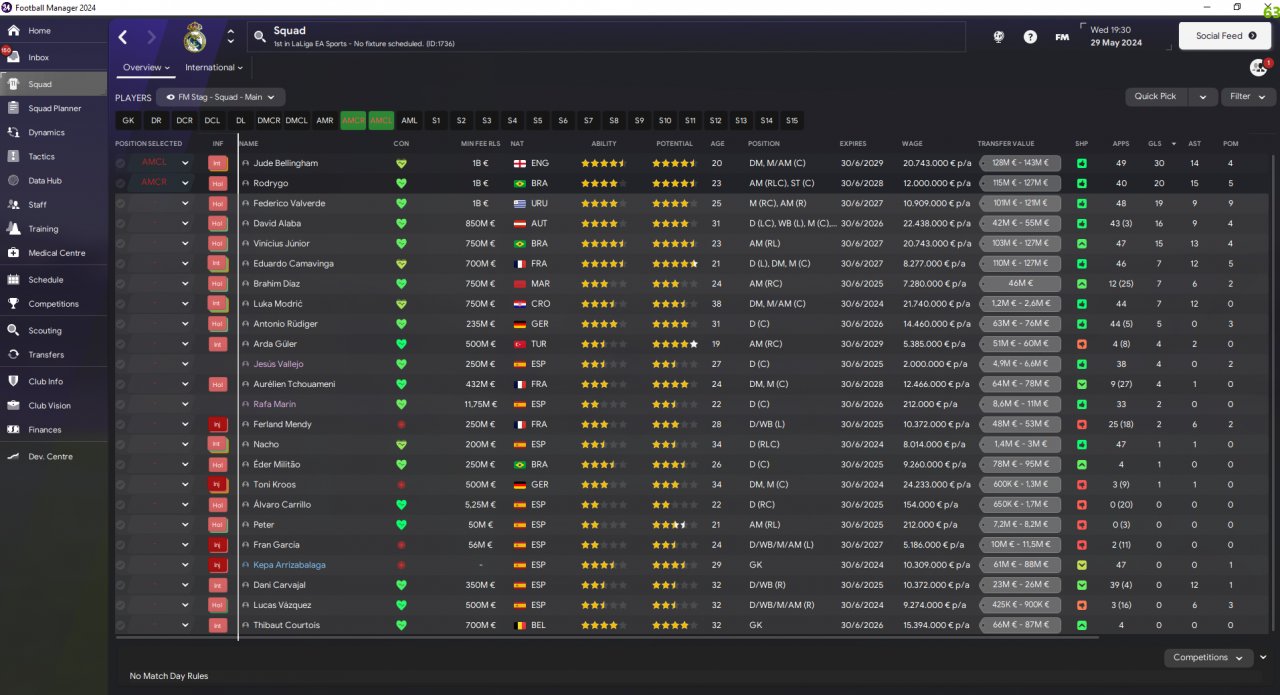Open the Social Feed button
Screen dimensions: 1280x695
tap(1225, 36)
